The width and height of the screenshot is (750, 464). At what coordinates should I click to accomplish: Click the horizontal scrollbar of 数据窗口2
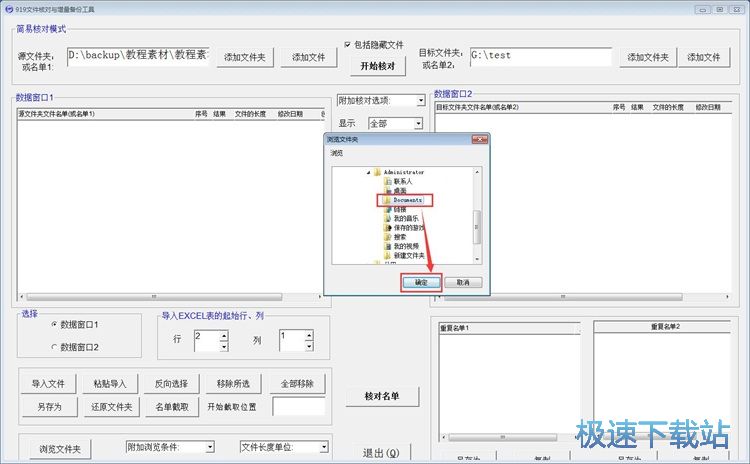(582, 297)
